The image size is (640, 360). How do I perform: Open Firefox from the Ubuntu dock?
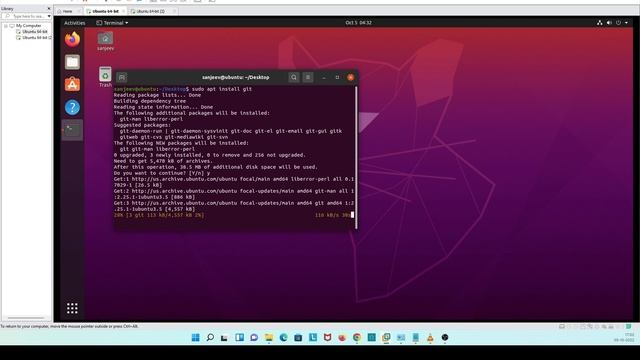(x=72, y=40)
